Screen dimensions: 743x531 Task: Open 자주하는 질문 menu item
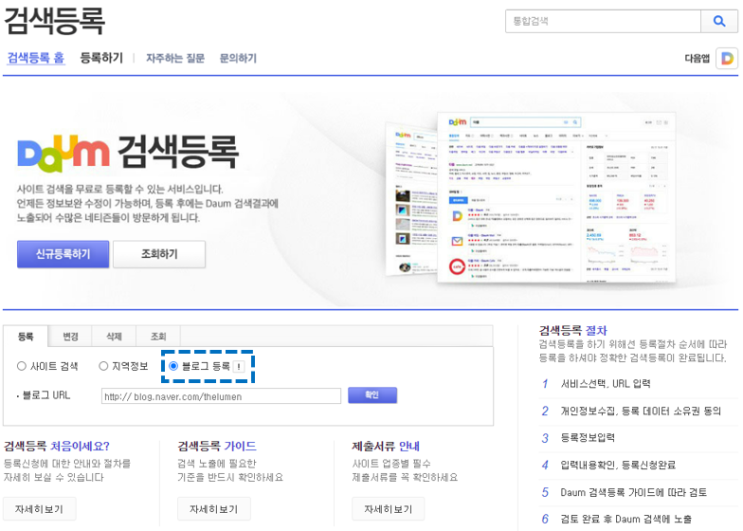click(175, 58)
